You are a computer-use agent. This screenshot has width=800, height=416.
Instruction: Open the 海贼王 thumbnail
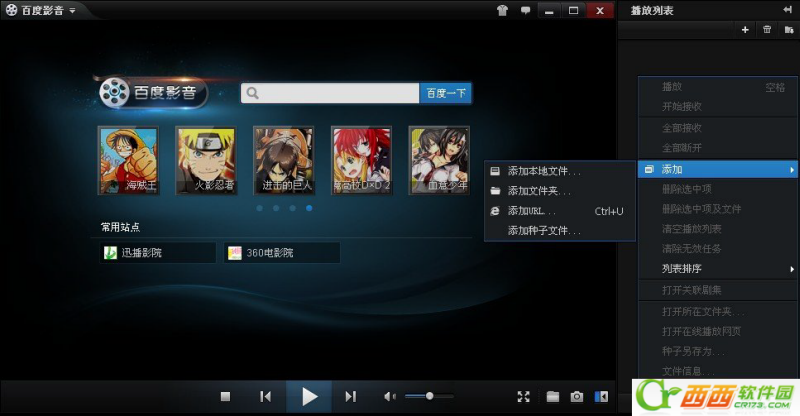128,160
